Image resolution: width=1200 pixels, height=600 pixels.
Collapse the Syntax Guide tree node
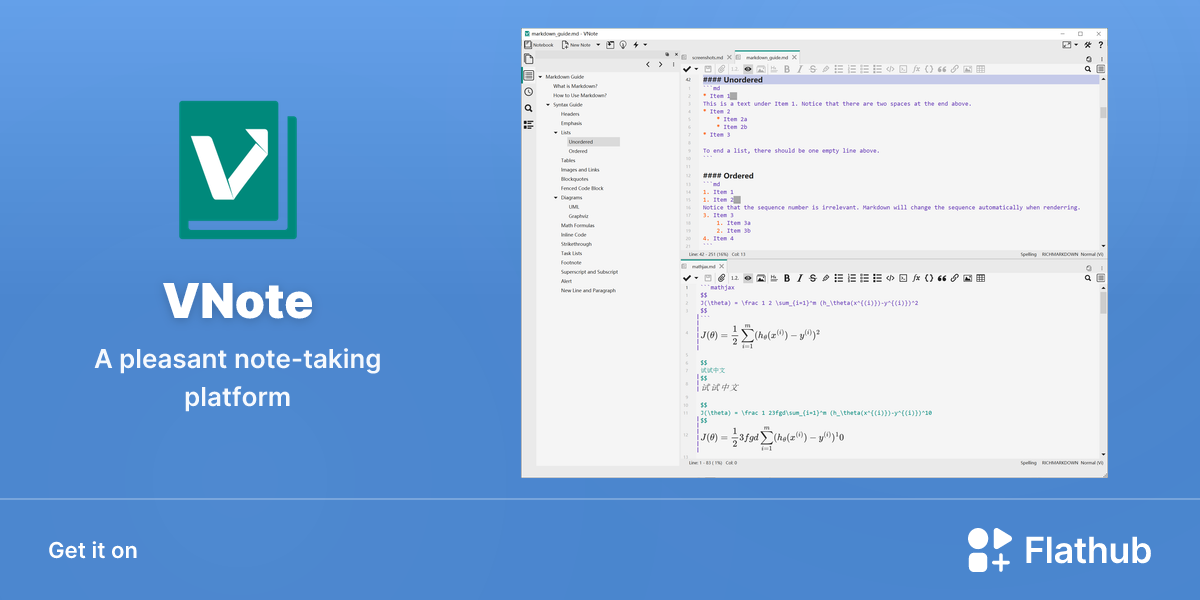pos(548,105)
